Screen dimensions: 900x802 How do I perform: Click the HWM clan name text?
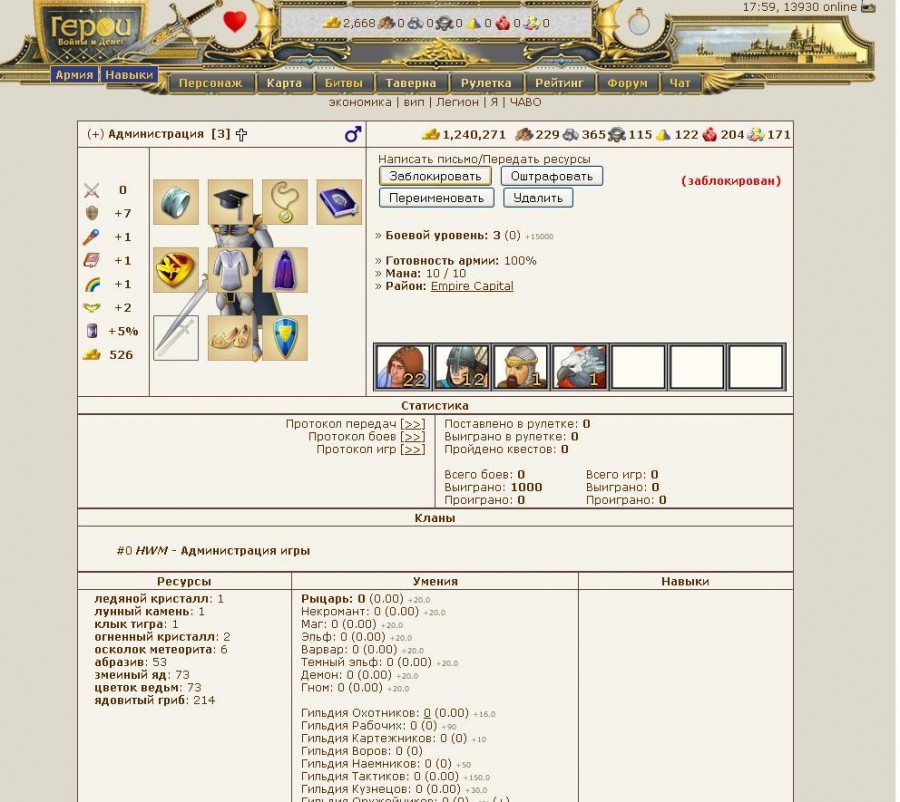pyautogui.click(x=152, y=551)
